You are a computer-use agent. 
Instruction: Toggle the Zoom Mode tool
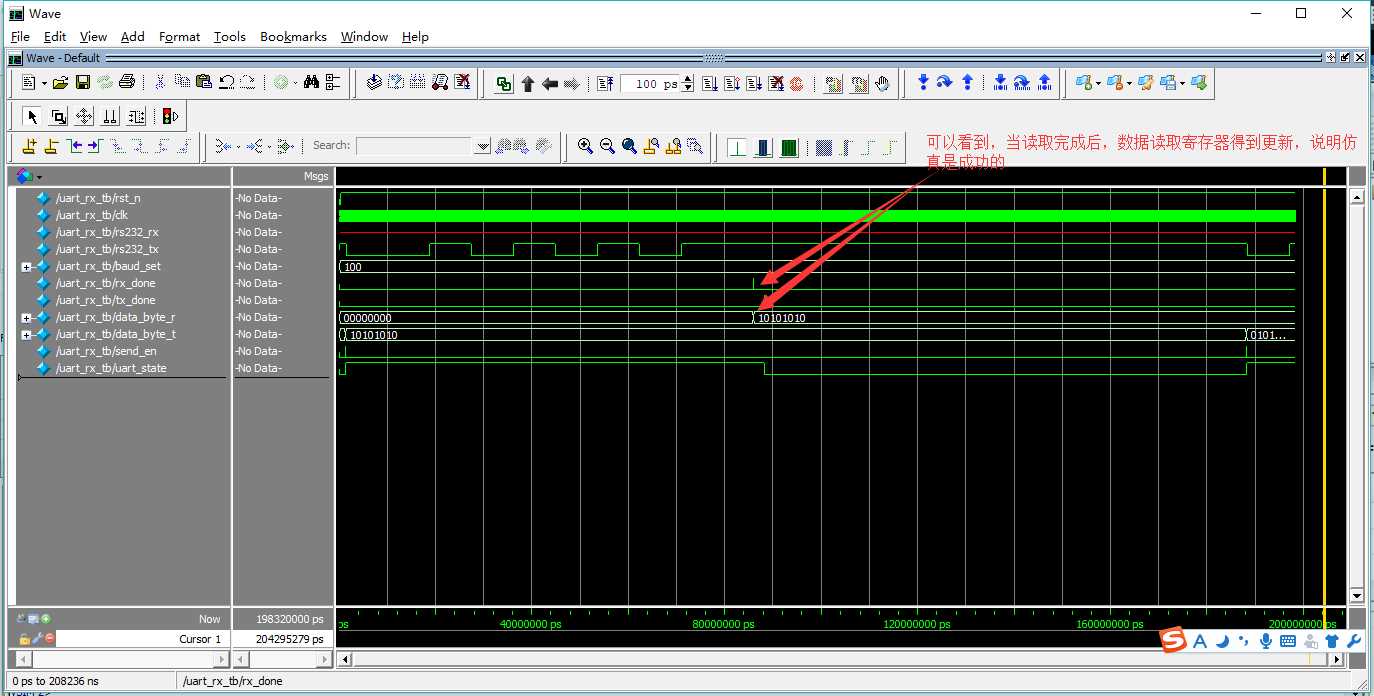59,116
